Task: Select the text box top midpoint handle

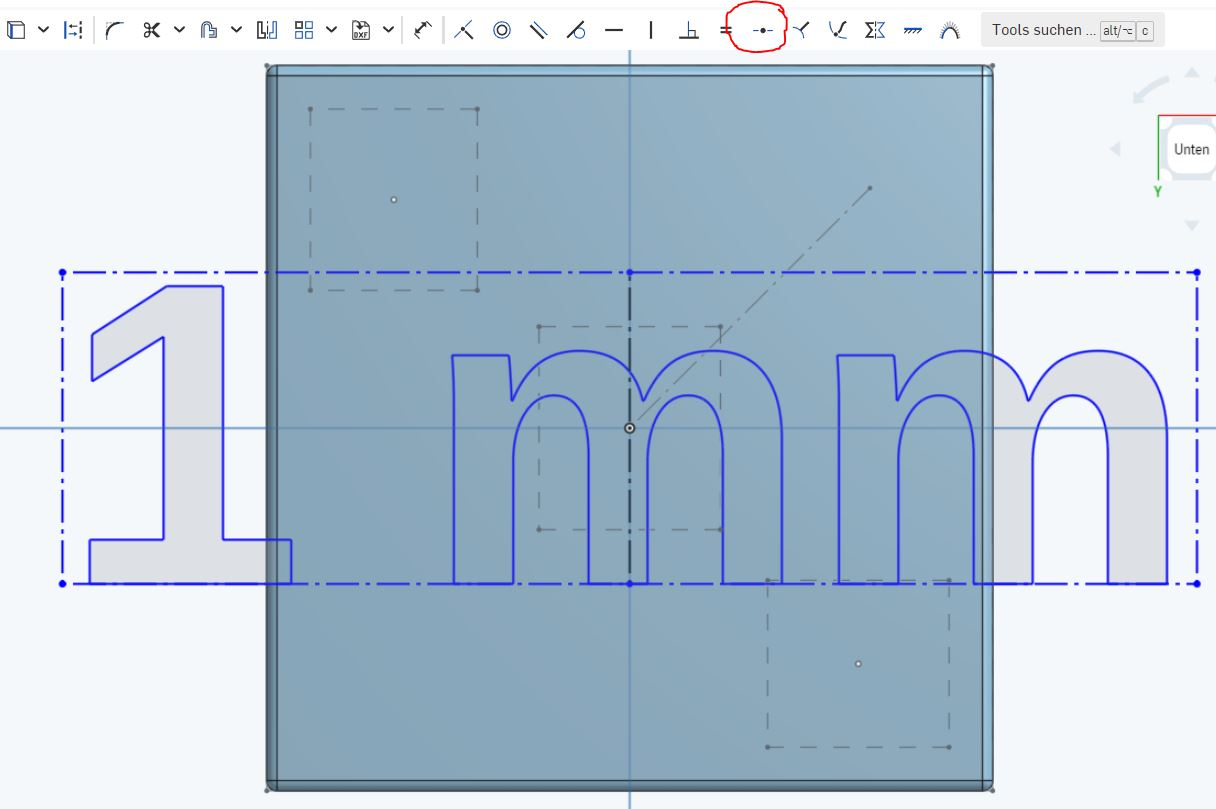Action: [x=629, y=272]
